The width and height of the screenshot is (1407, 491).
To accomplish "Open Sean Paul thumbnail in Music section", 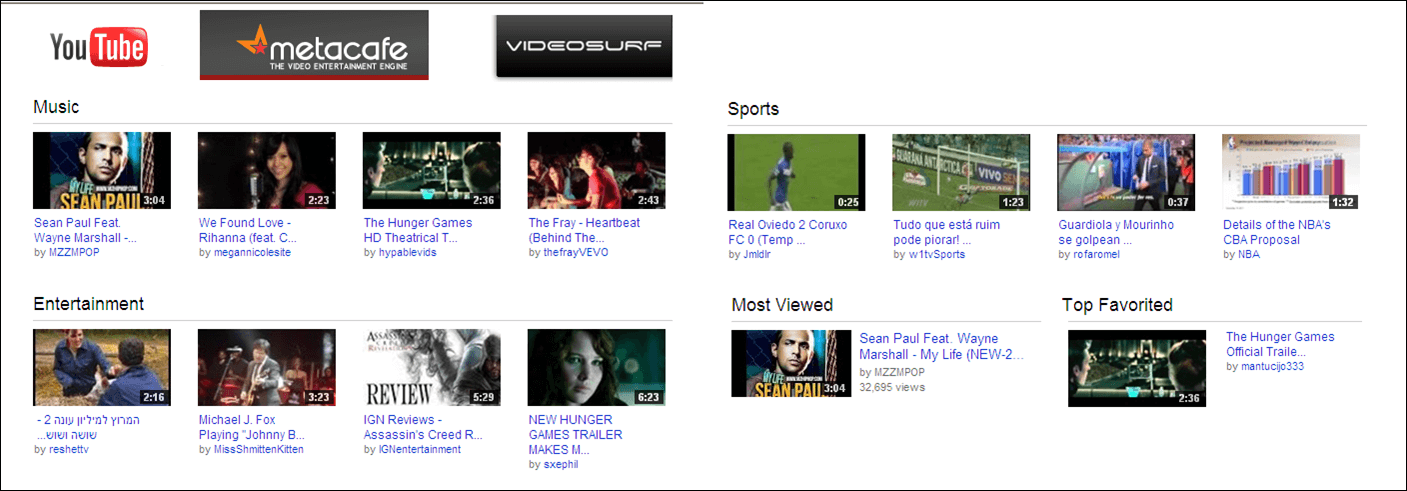I will 102,171.
